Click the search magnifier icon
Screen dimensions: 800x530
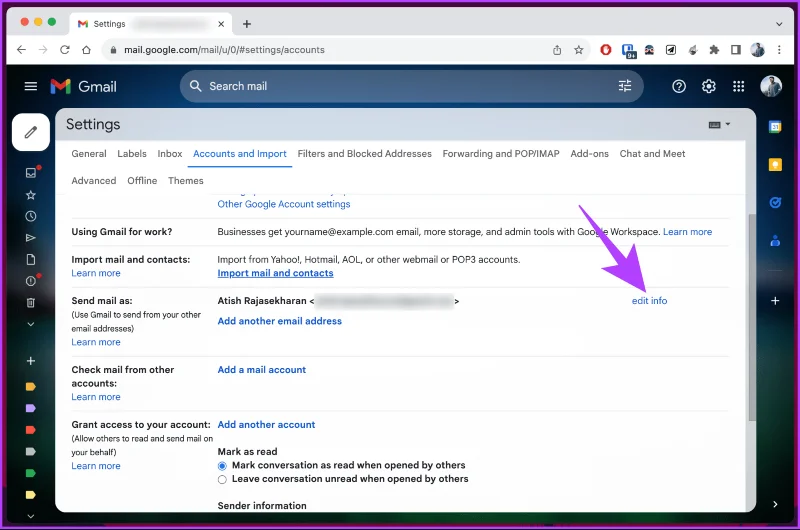pos(195,86)
